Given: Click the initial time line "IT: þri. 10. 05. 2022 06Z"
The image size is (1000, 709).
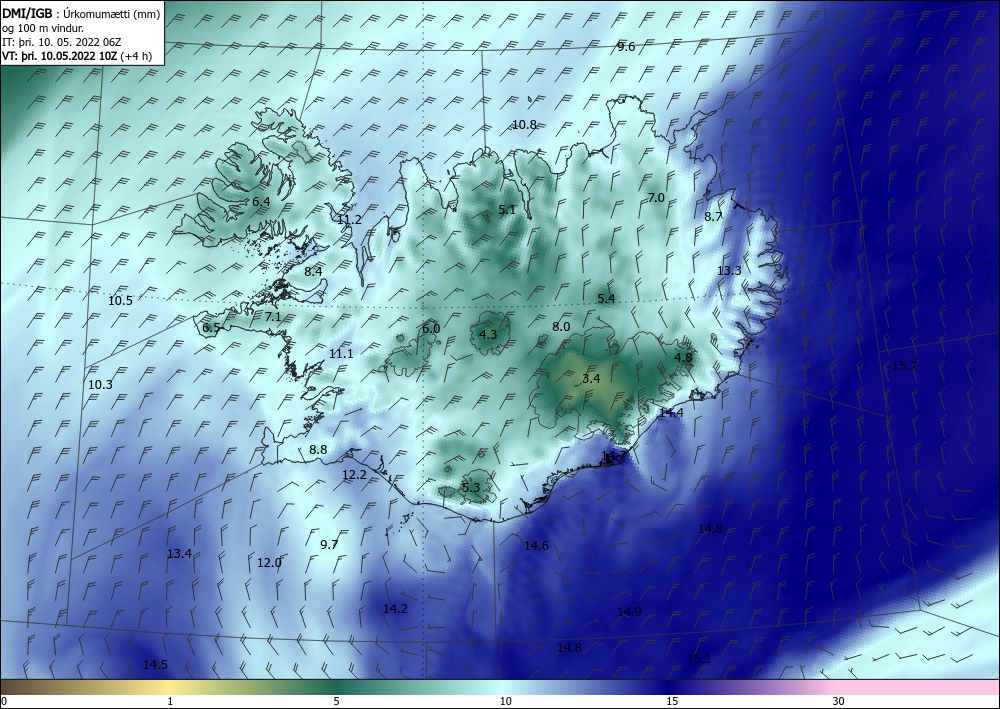Looking at the screenshot, I should click(x=62, y=42).
